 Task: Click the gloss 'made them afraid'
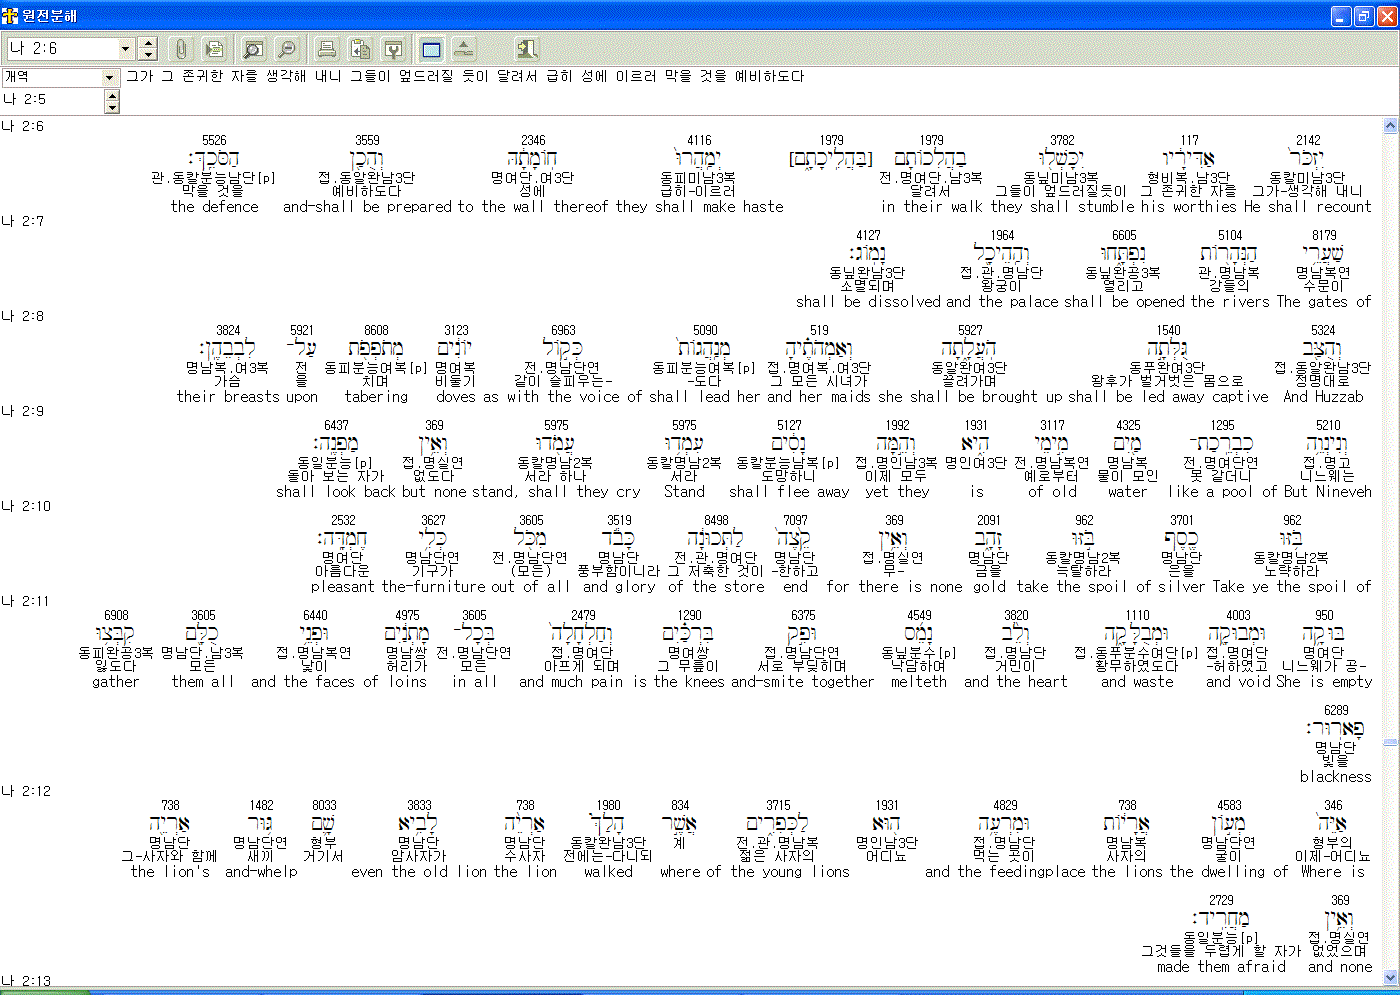pos(1221,967)
